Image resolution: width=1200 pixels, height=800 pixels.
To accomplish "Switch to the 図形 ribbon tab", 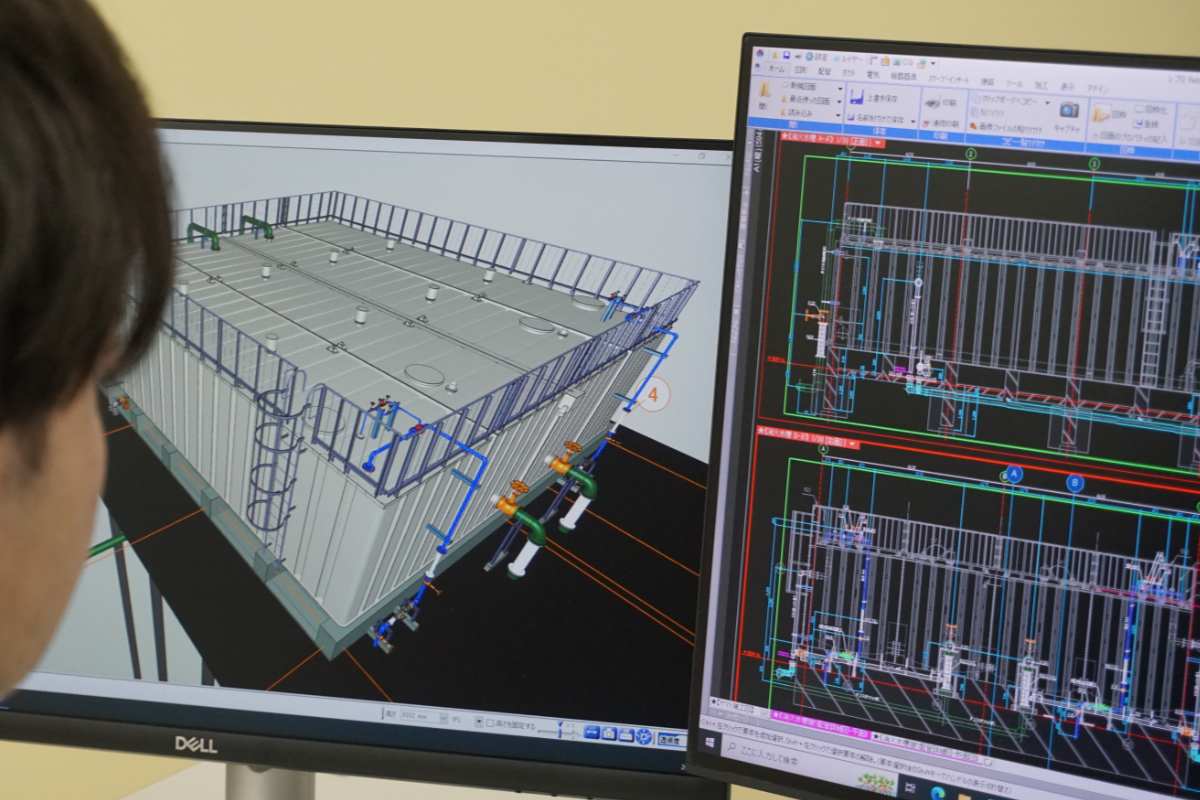I will tap(801, 70).
